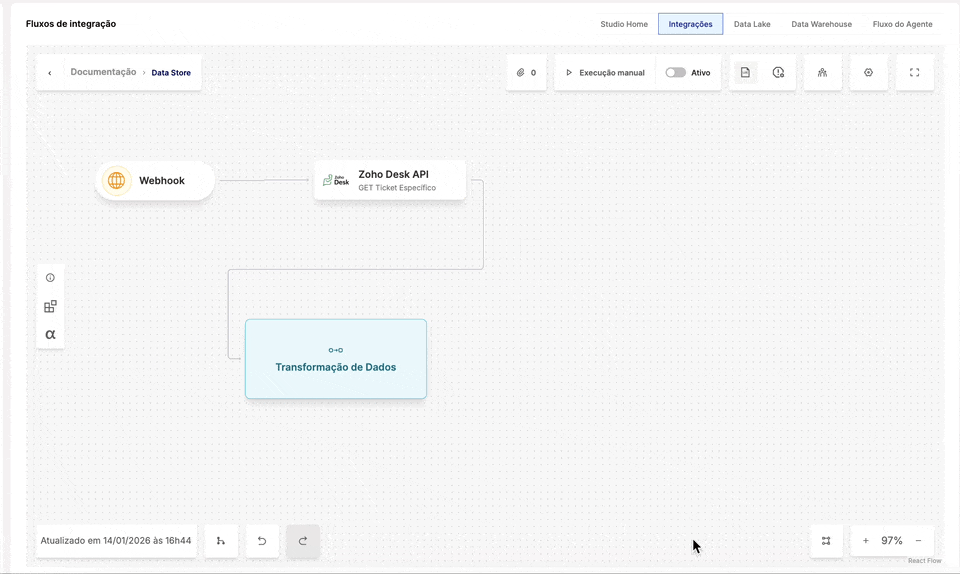Click the team members icon

click(822, 73)
